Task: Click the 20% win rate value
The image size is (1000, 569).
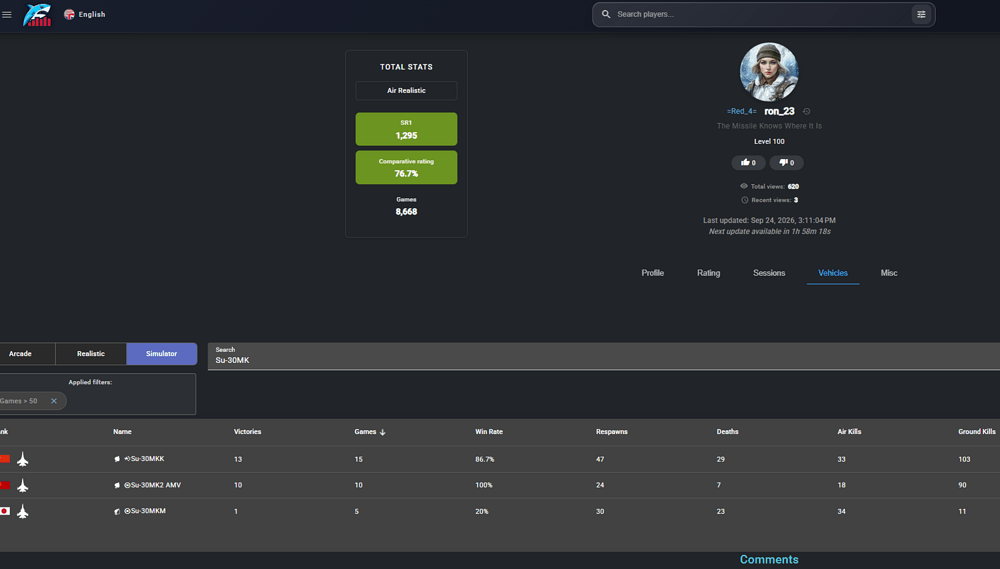Action: click(x=482, y=512)
